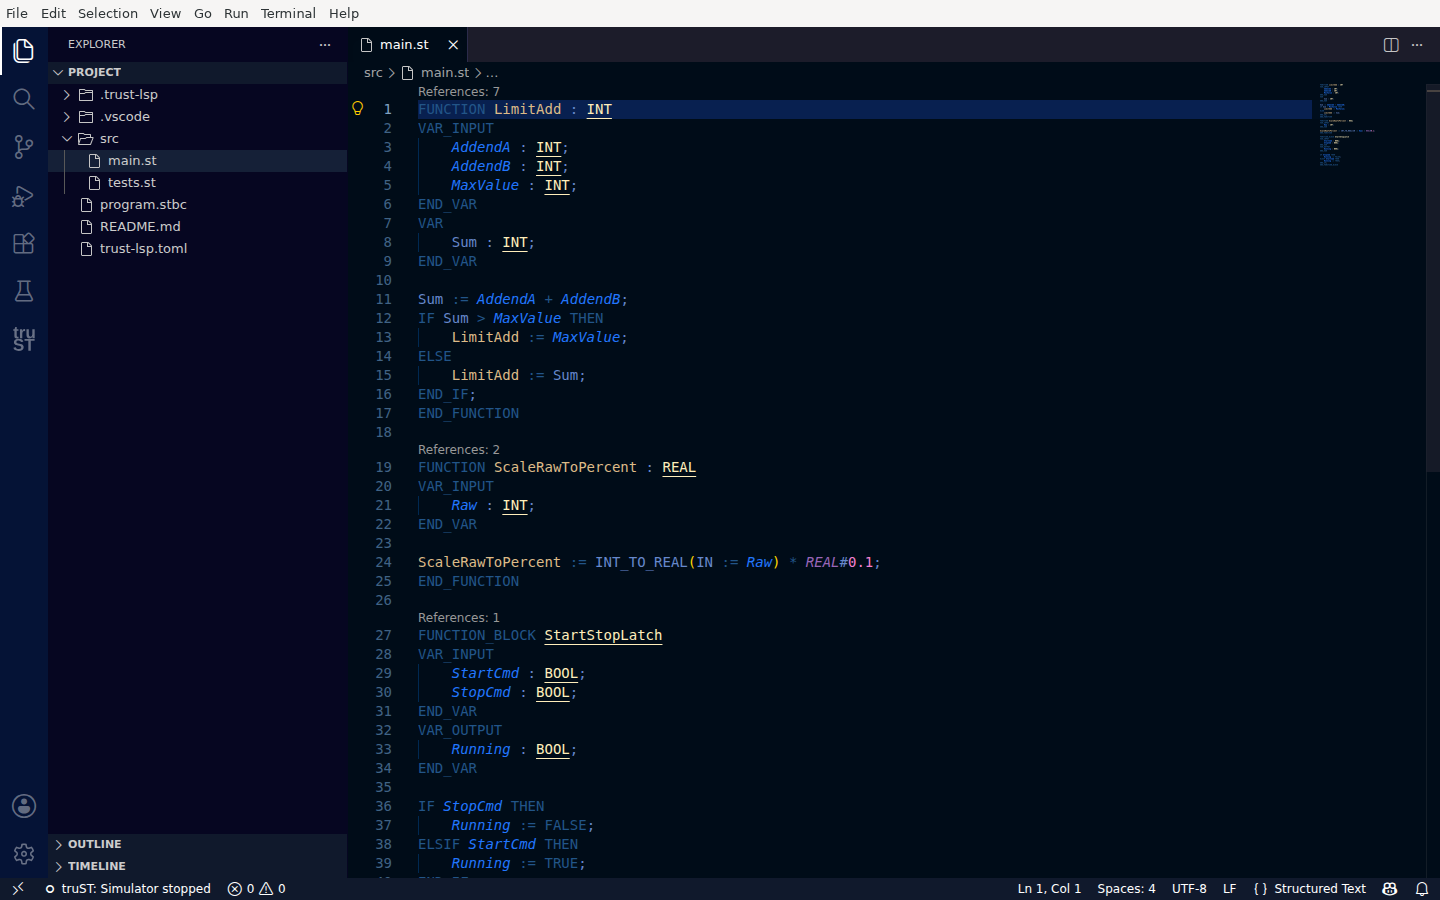
Task: Open the Selection menu
Action: [x=108, y=13]
